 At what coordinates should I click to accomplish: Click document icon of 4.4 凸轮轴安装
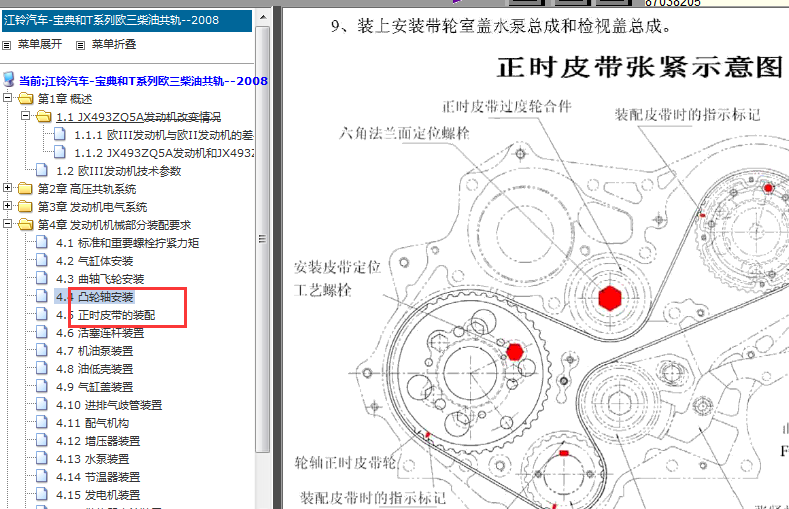[x=42, y=296]
